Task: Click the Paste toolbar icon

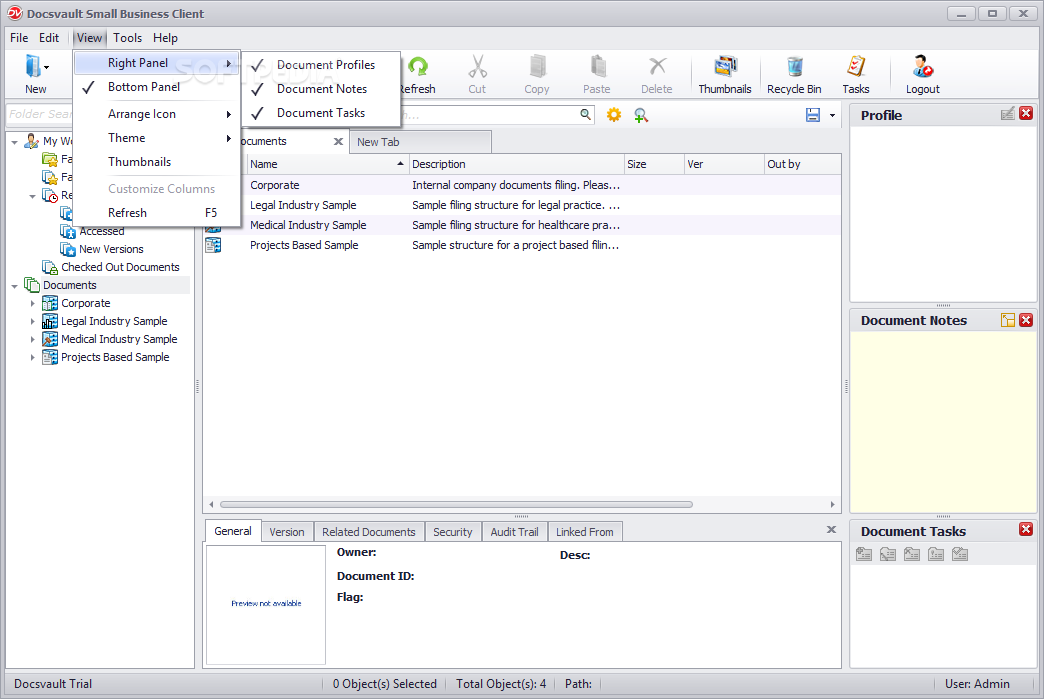Action: click(x=597, y=67)
